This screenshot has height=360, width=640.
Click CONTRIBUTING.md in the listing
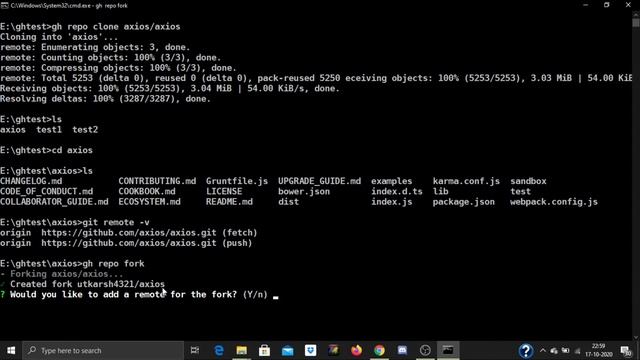tap(157, 181)
